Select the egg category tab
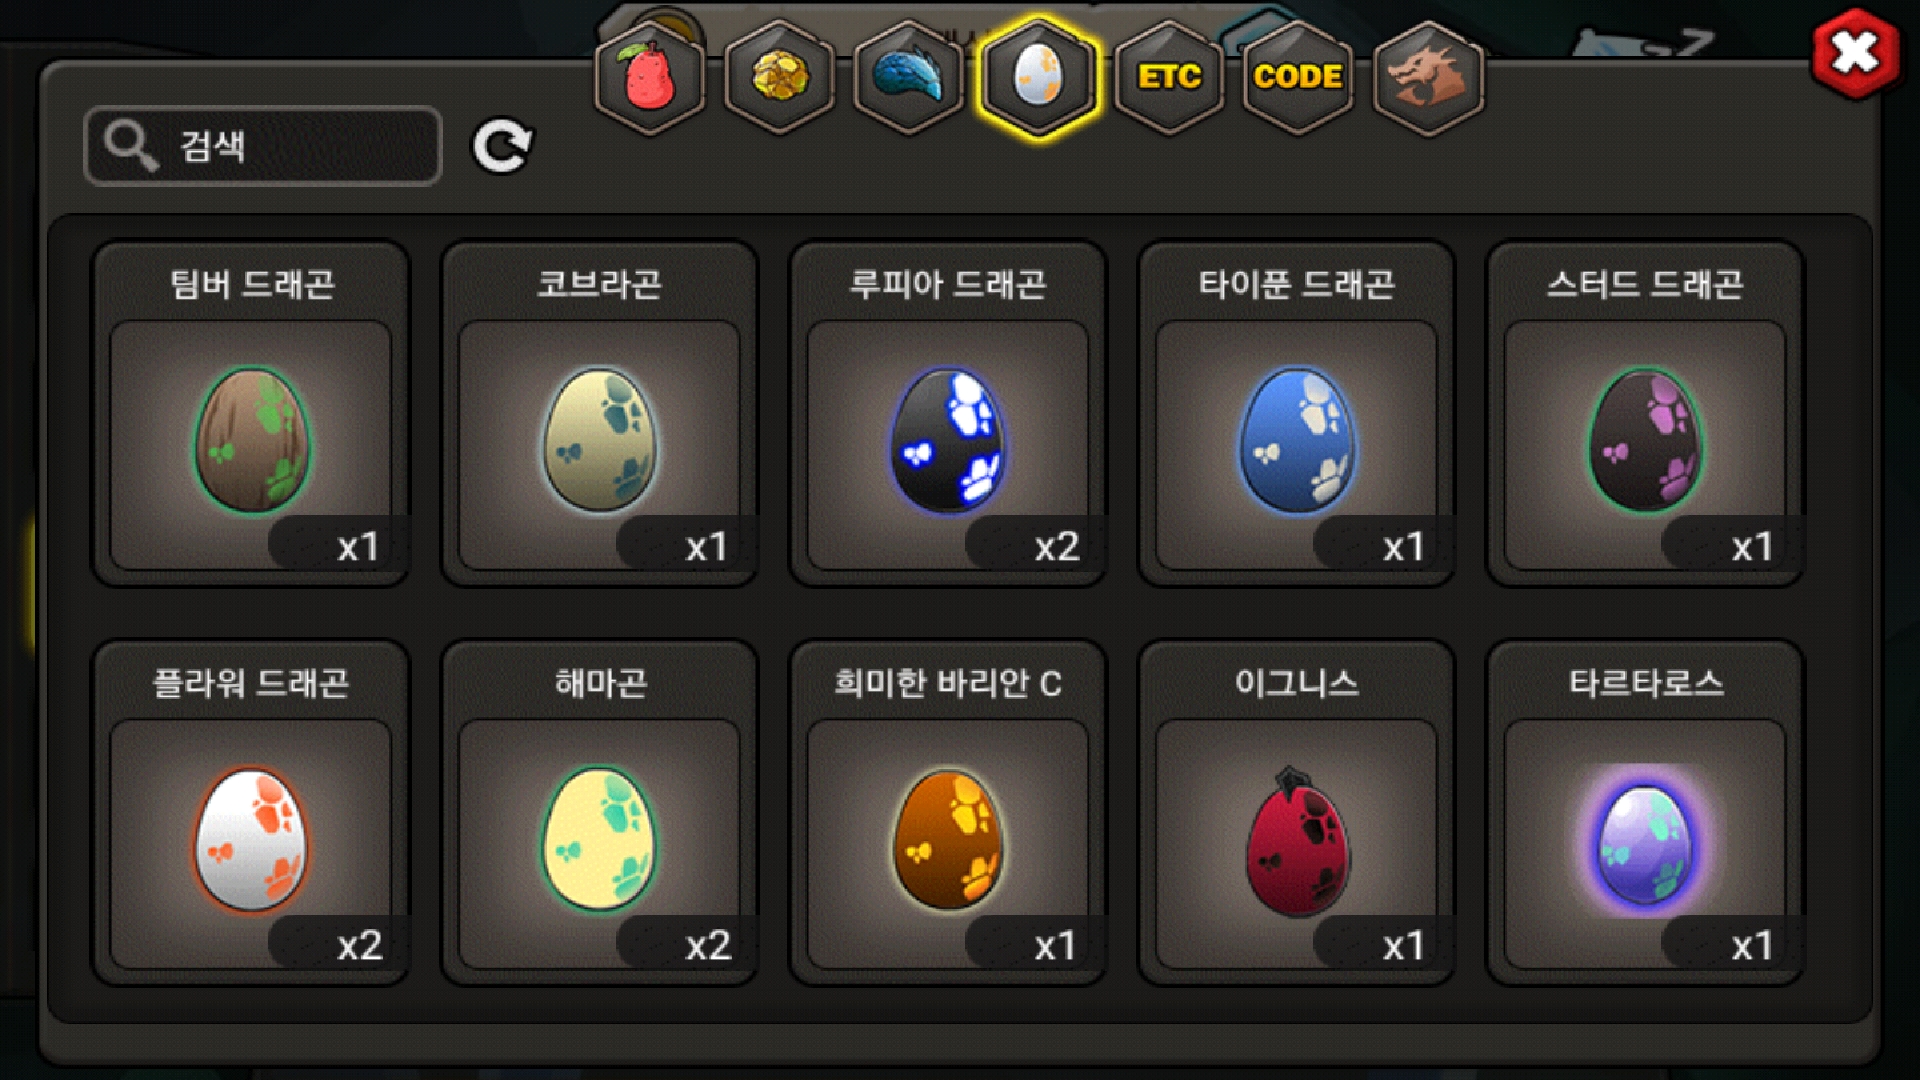This screenshot has width=1920, height=1080. [1038, 78]
